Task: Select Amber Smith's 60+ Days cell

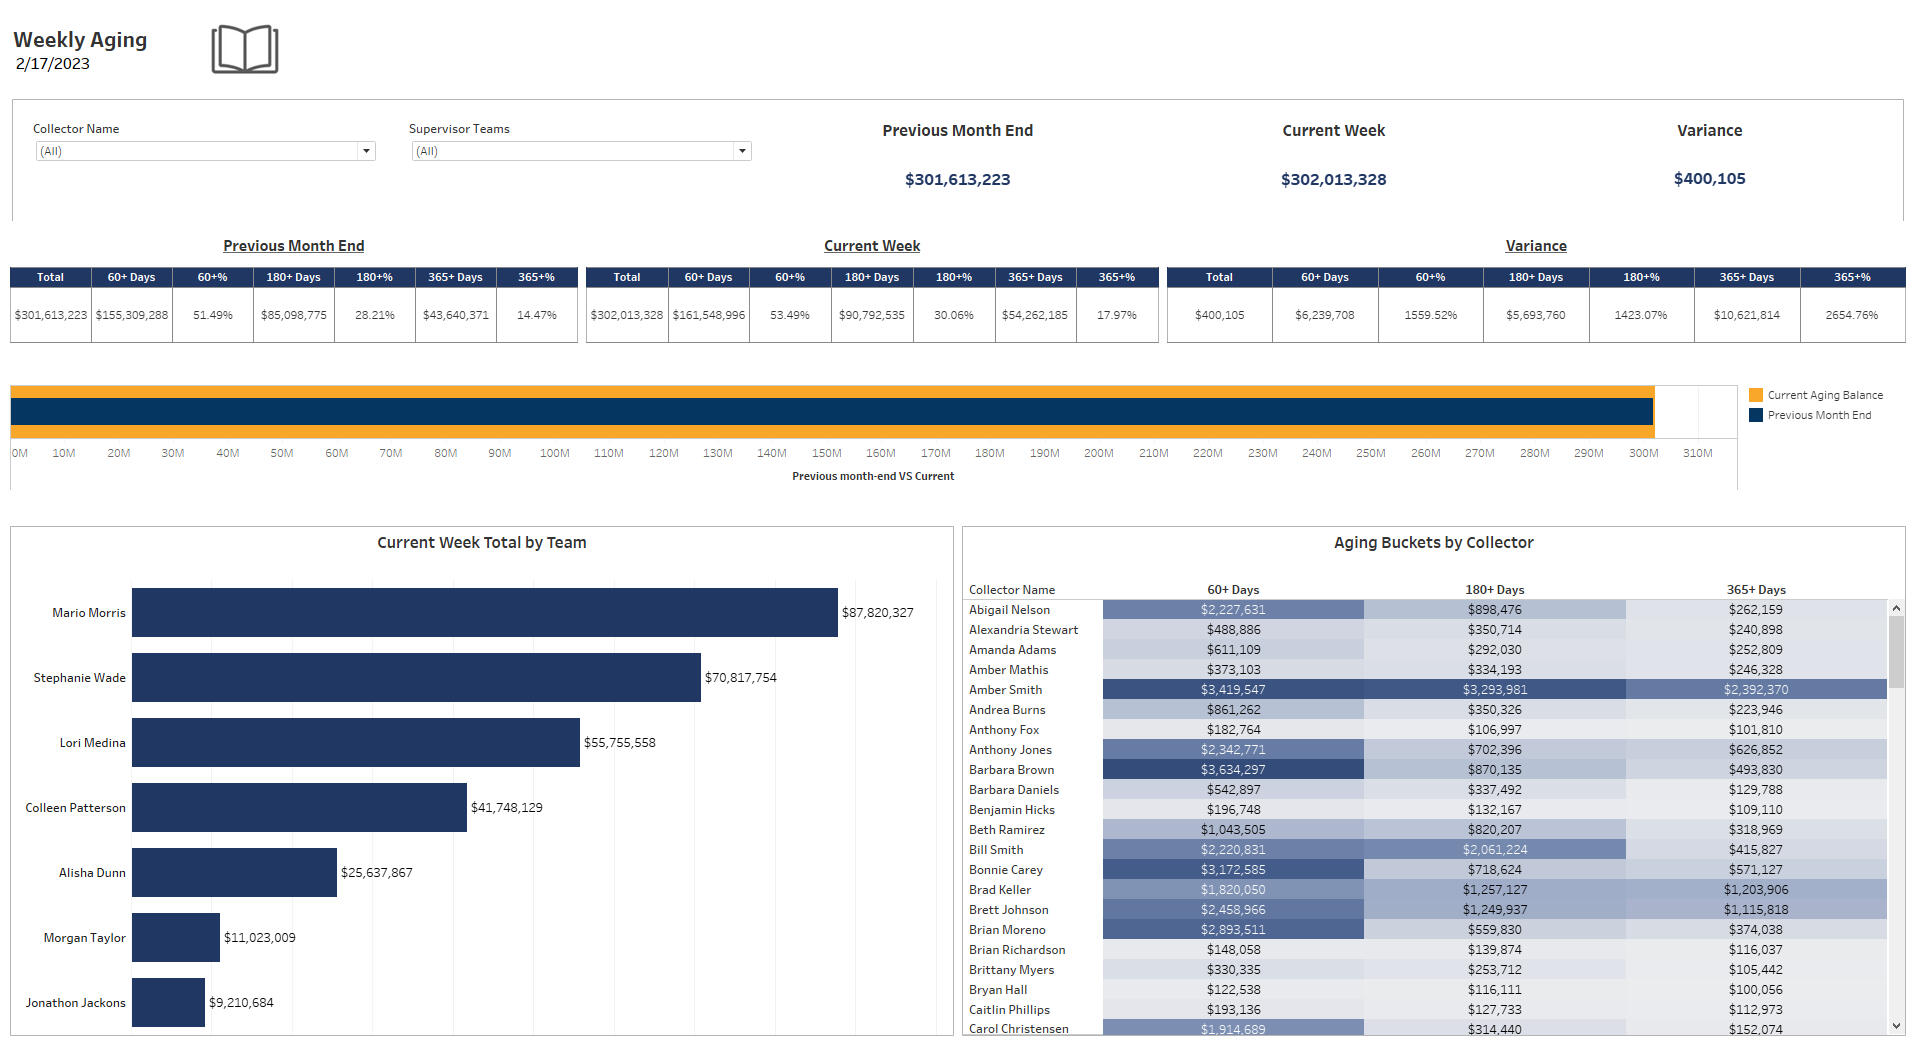Action: tap(1232, 689)
